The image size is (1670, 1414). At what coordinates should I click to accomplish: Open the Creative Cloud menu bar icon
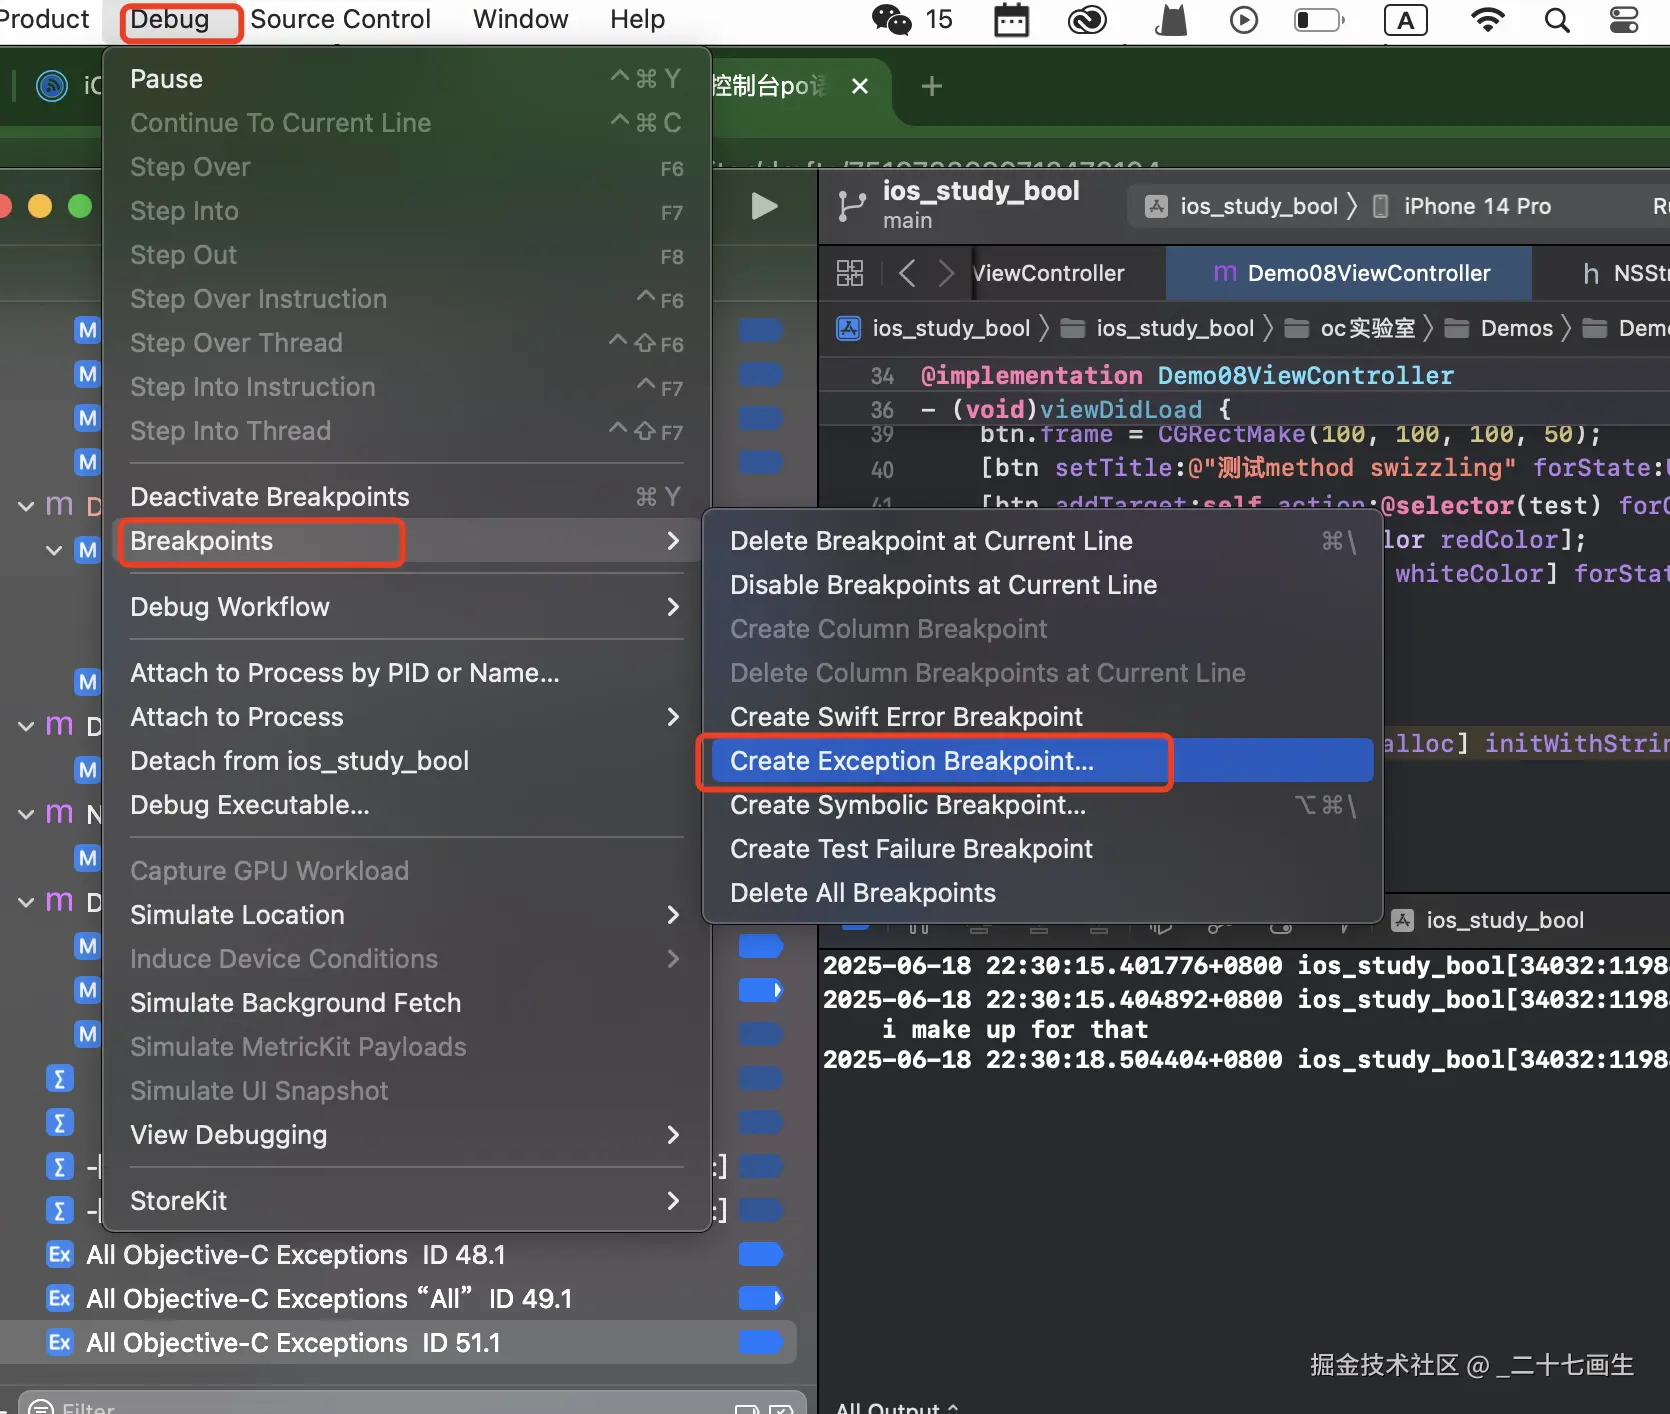pyautogui.click(x=1087, y=20)
